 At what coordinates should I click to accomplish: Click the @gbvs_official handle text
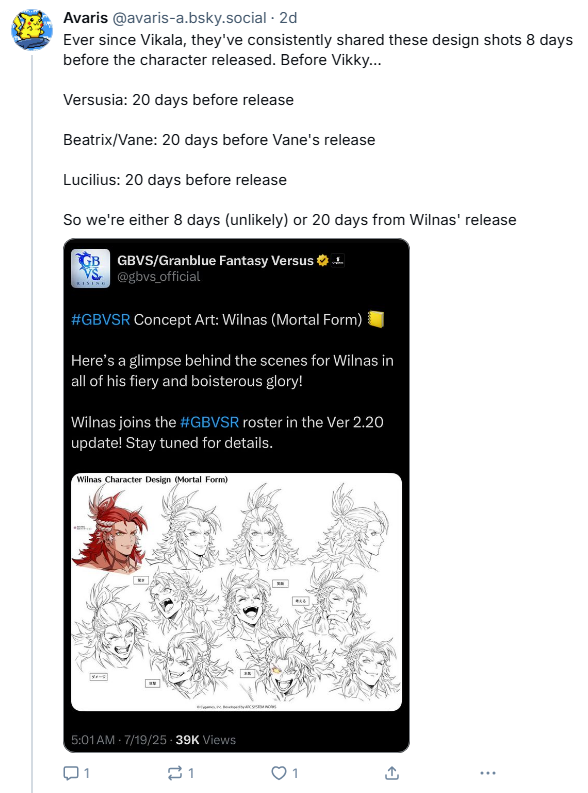[x=159, y=277]
